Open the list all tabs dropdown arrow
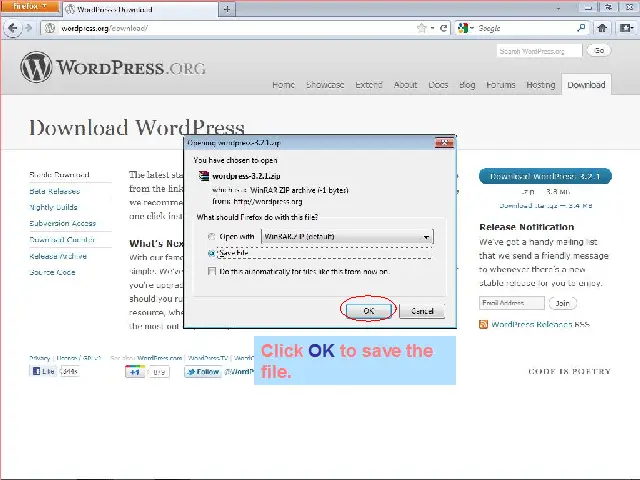The width and height of the screenshot is (640, 480). [558, 8]
